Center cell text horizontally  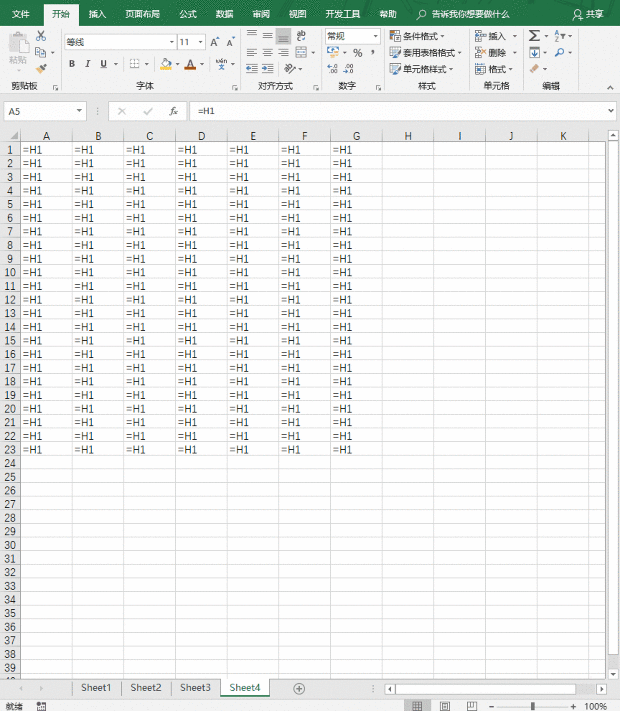point(268,52)
